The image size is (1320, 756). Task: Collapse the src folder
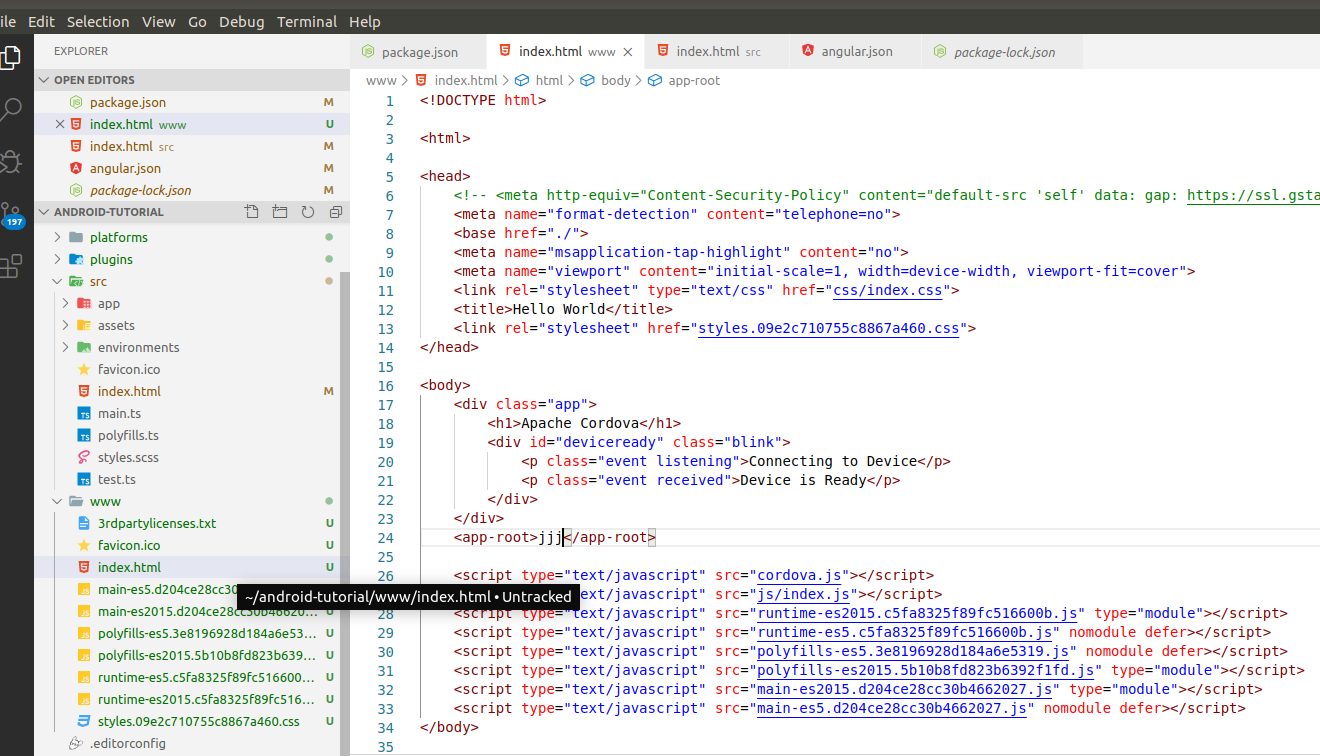pyautogui.click(x=57, y=281)
